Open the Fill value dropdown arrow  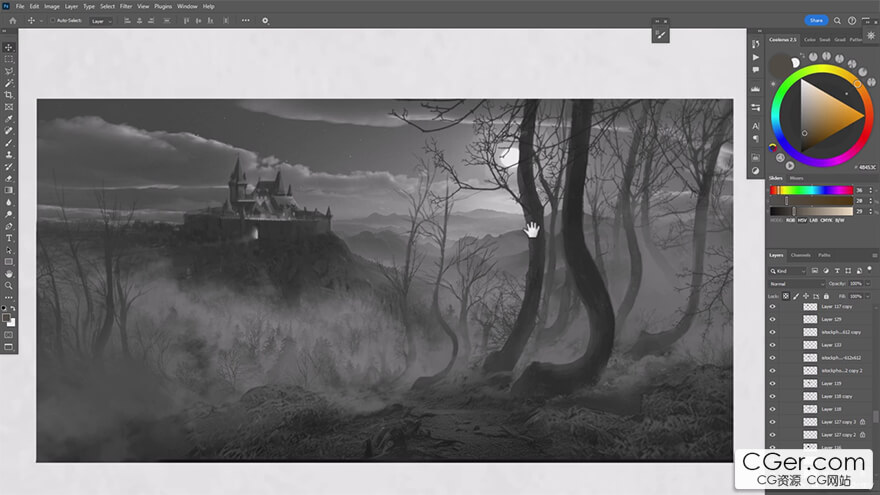pos(868,296)
